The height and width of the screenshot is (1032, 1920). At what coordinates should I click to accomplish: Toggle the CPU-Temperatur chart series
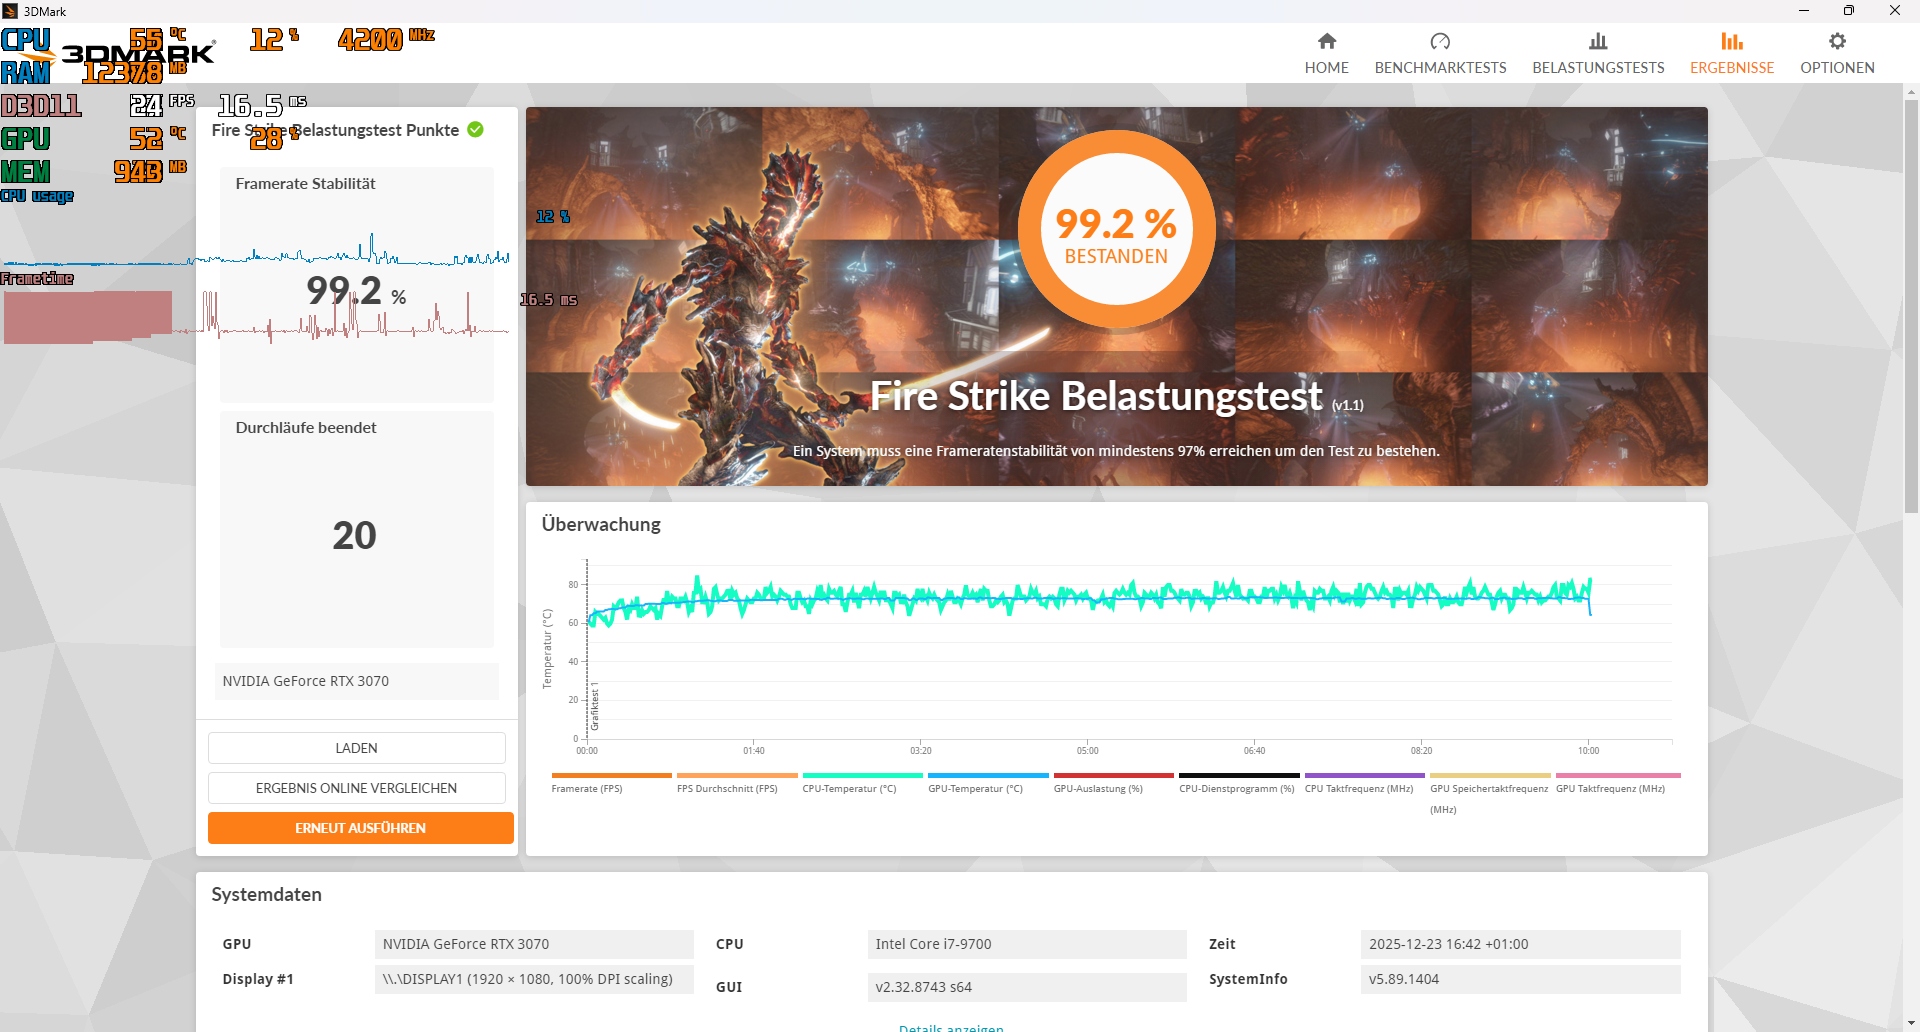click(x=862, y=783)
